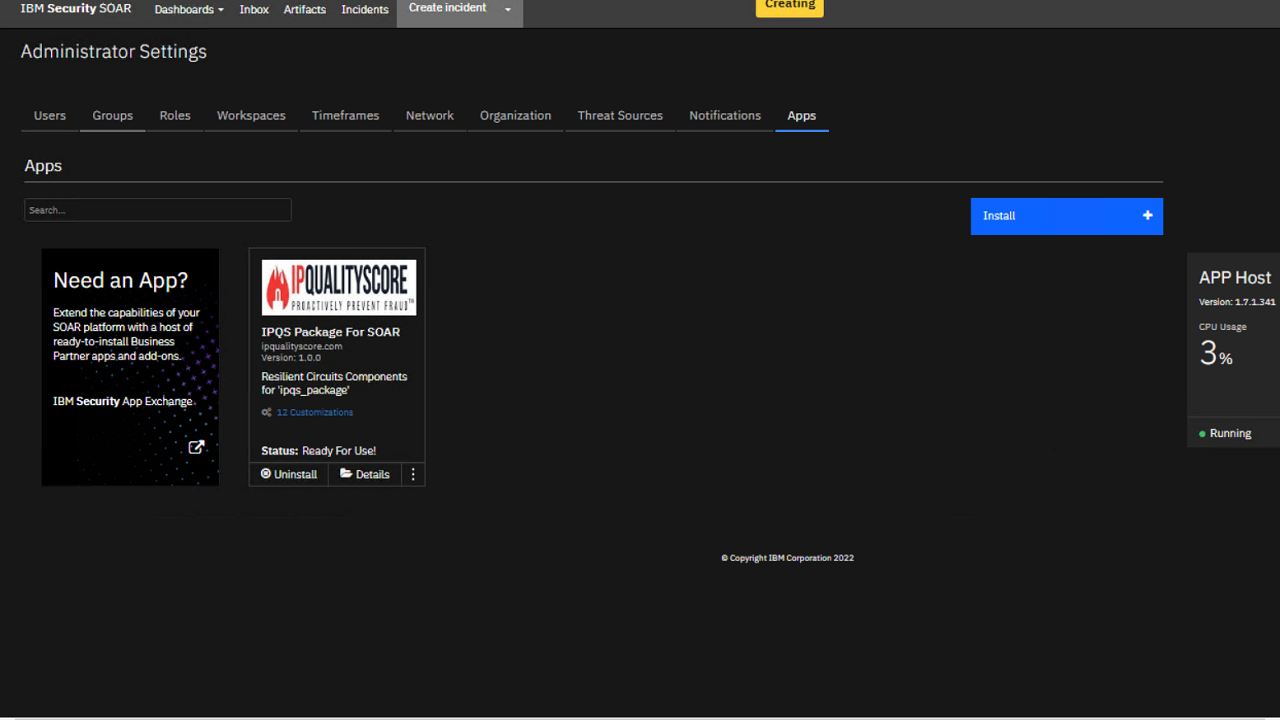
Task: Uninstall the IPQS Package app
Action: [289, 474]
